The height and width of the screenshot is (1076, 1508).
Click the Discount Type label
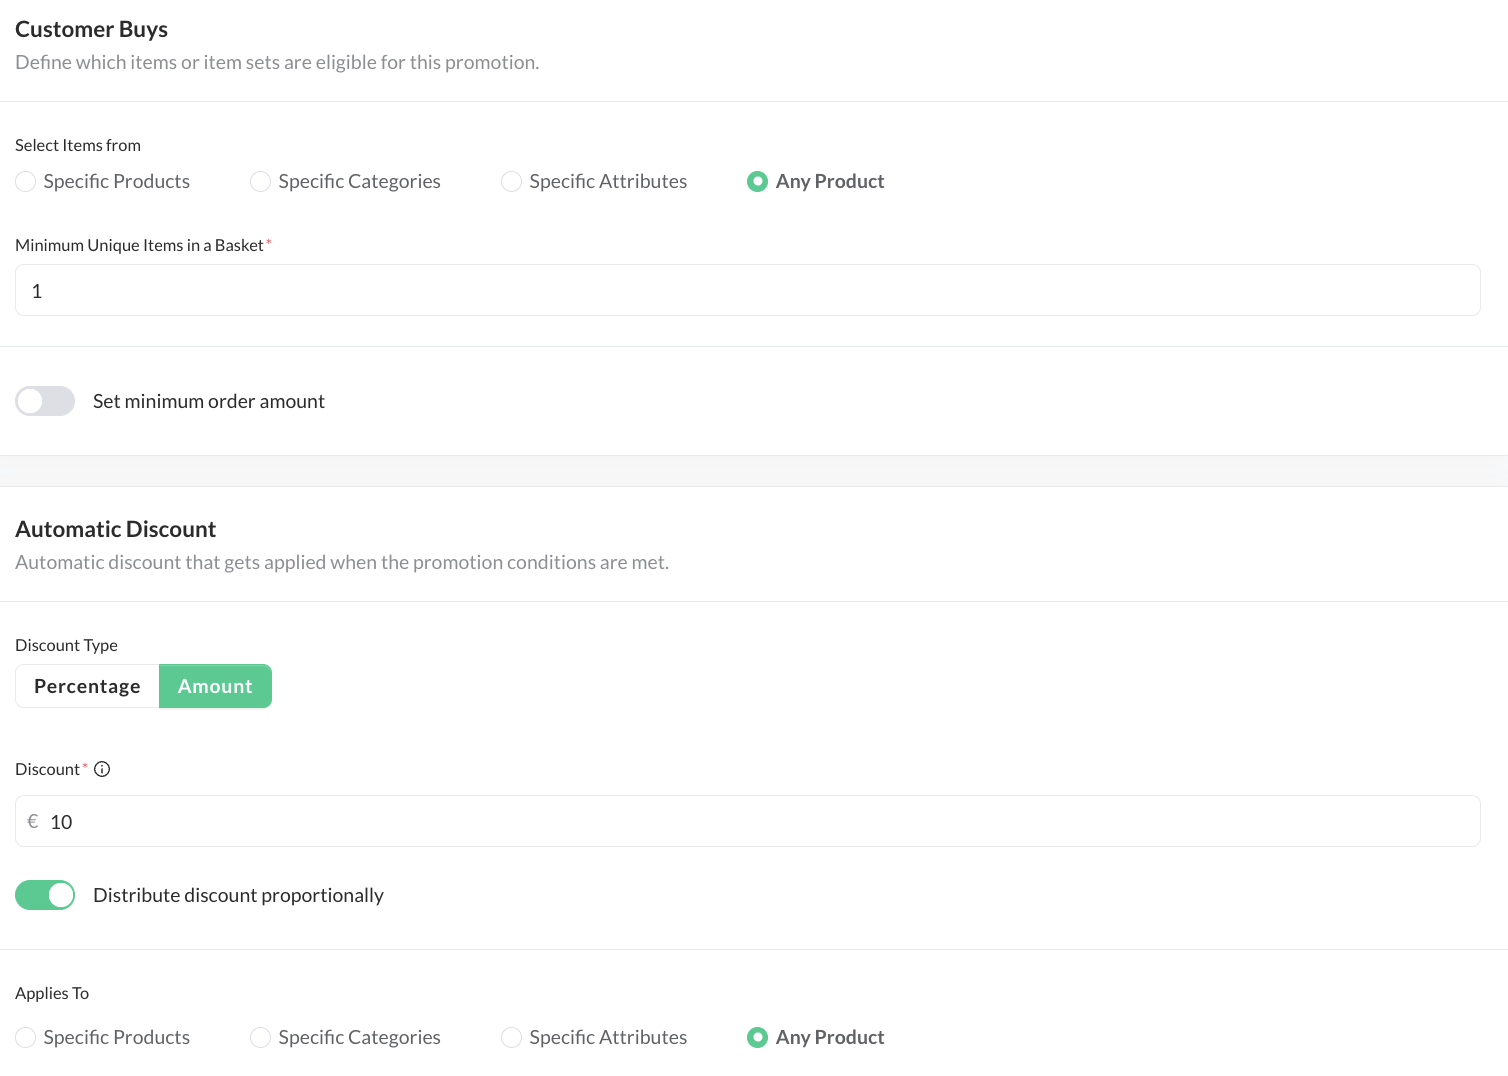click(66, 645)
